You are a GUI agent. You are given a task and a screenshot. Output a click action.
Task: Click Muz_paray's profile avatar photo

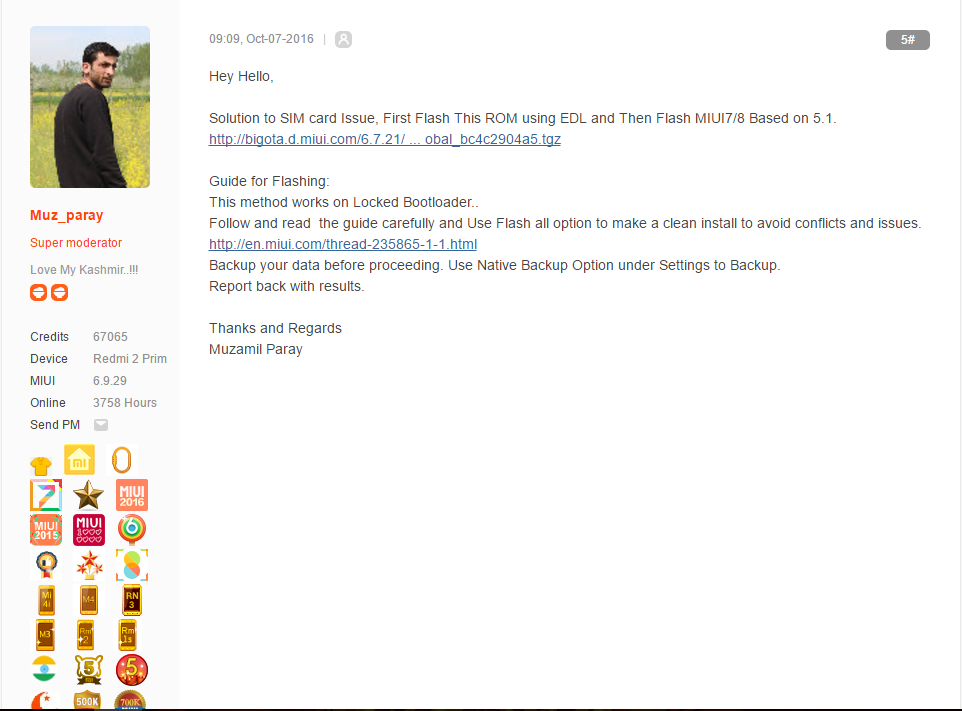point(90,107)
